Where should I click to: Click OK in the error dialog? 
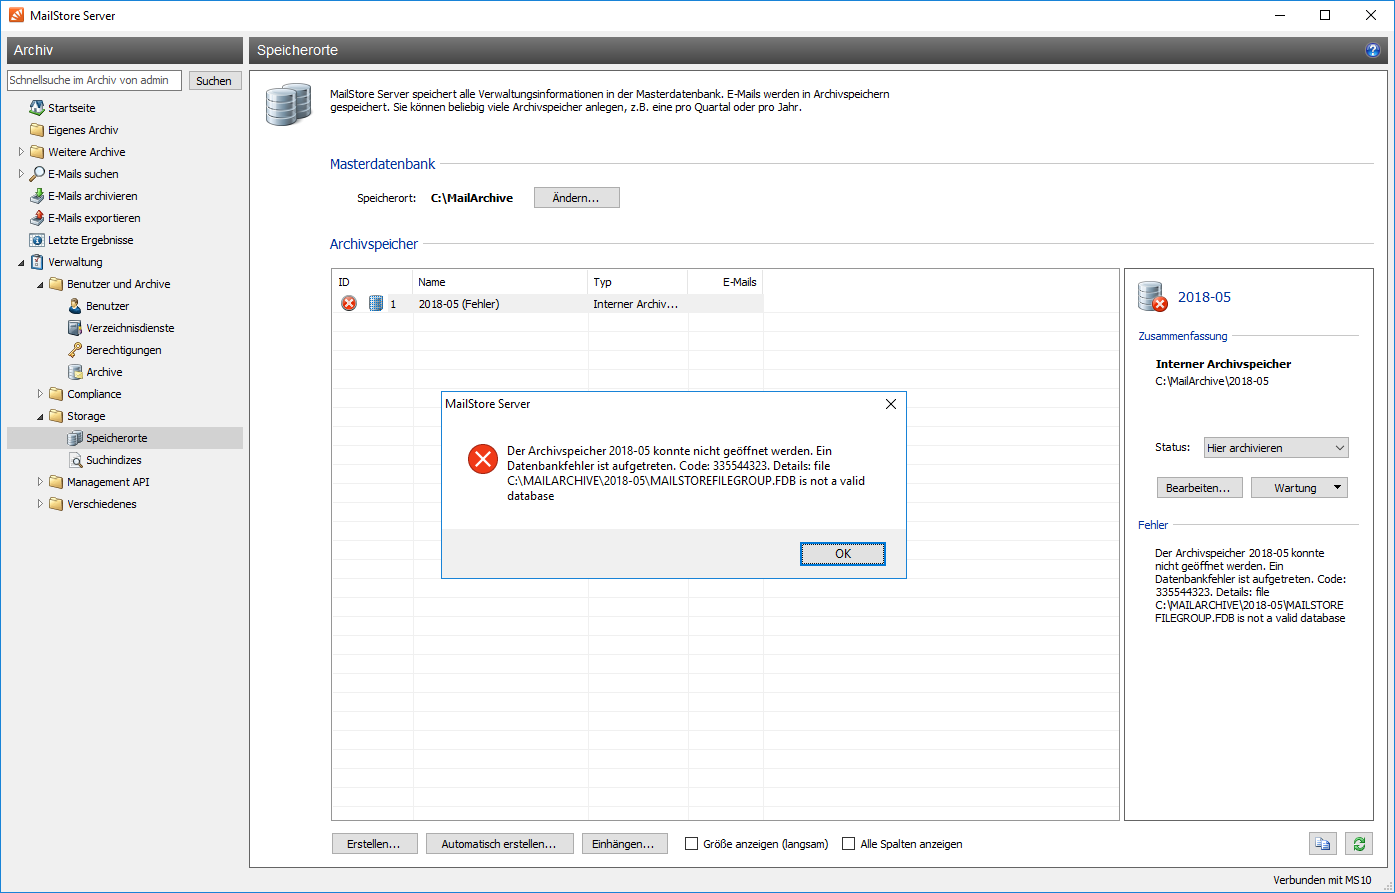pyautogui.click(x=843, y=554)
